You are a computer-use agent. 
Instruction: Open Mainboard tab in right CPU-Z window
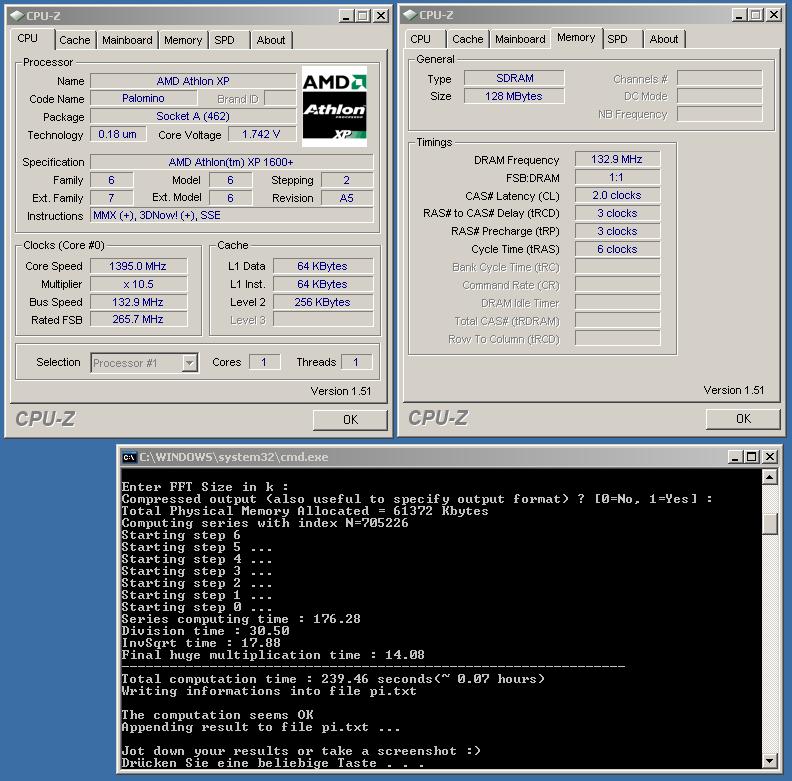[x=520, y=39]
